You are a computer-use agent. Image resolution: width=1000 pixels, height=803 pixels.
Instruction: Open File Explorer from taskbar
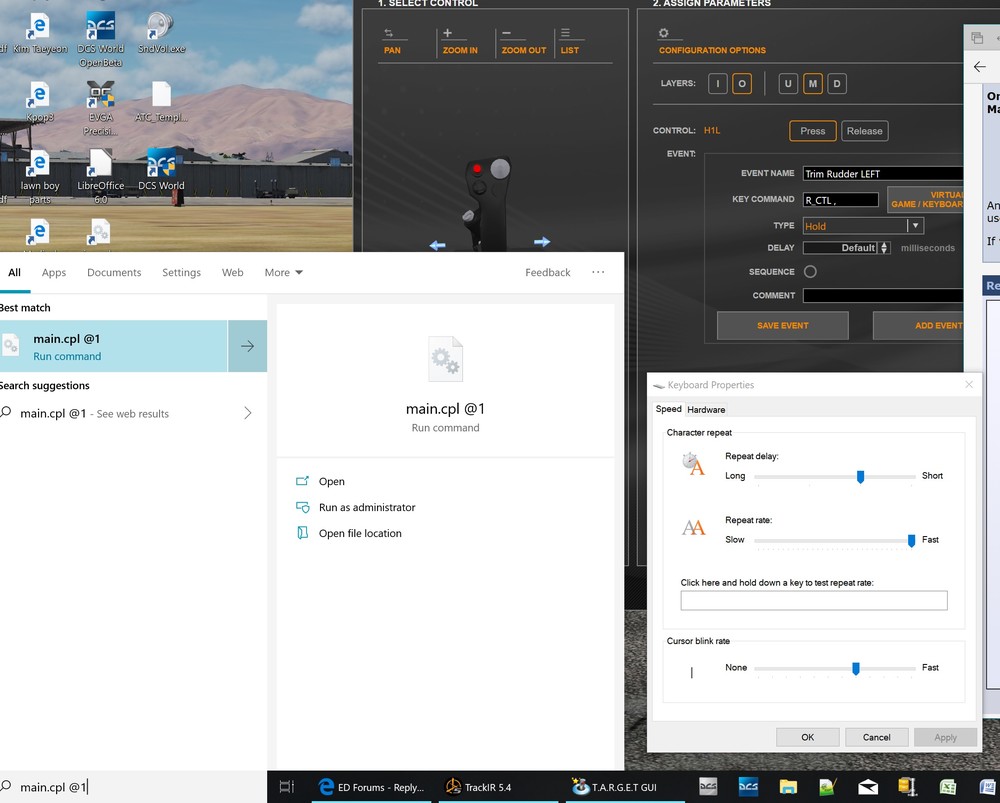788,787
